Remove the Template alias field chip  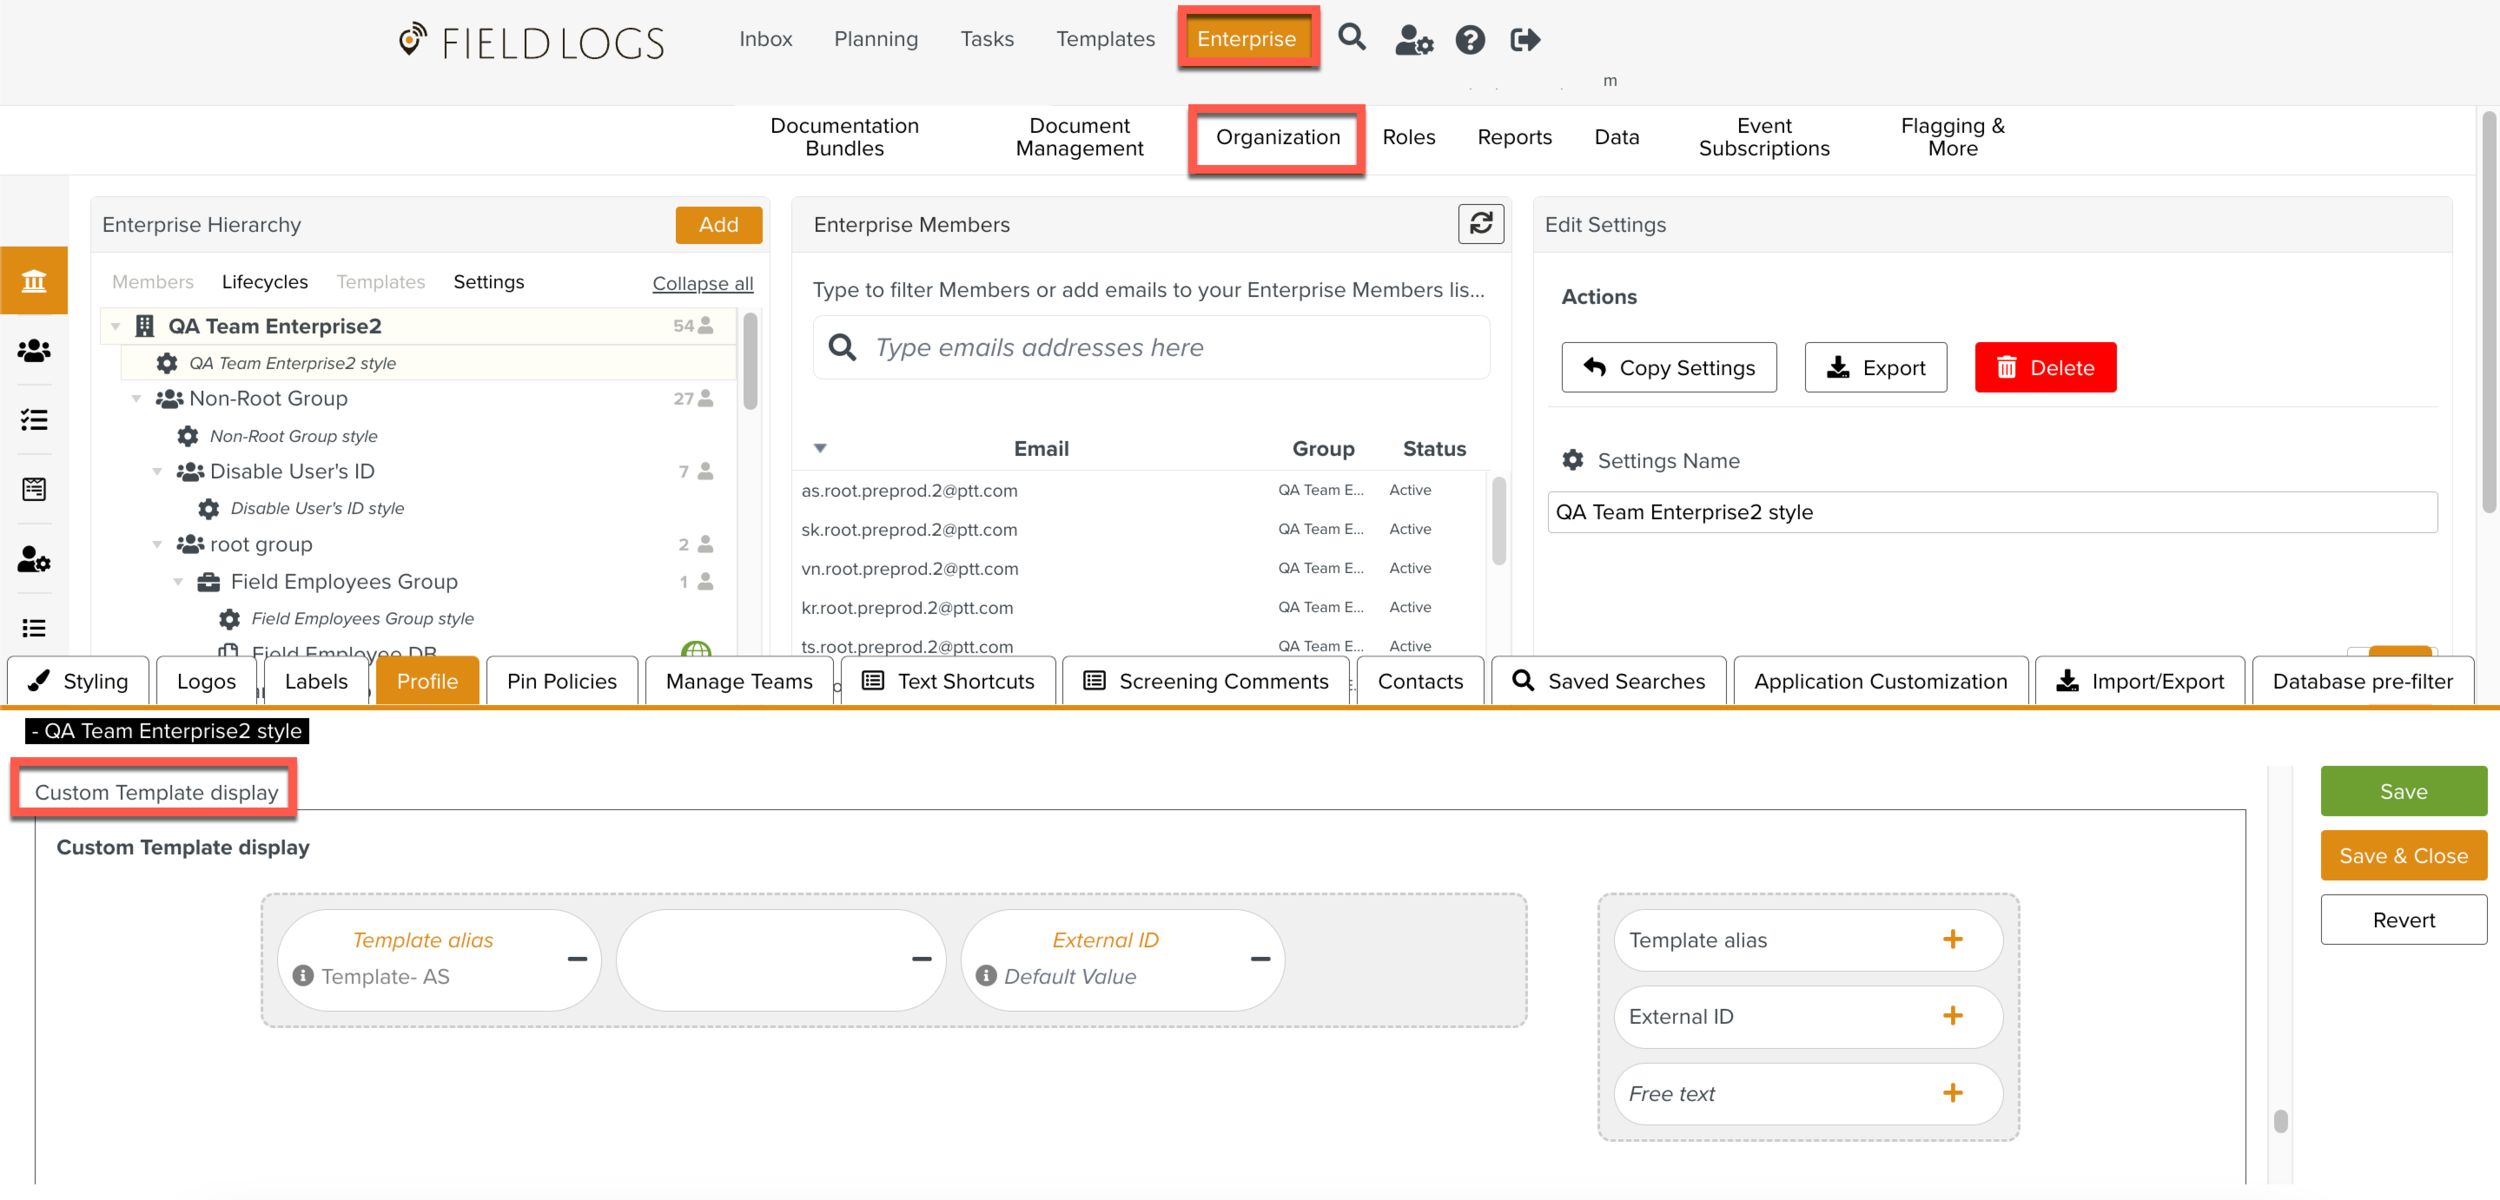[577, 959]
